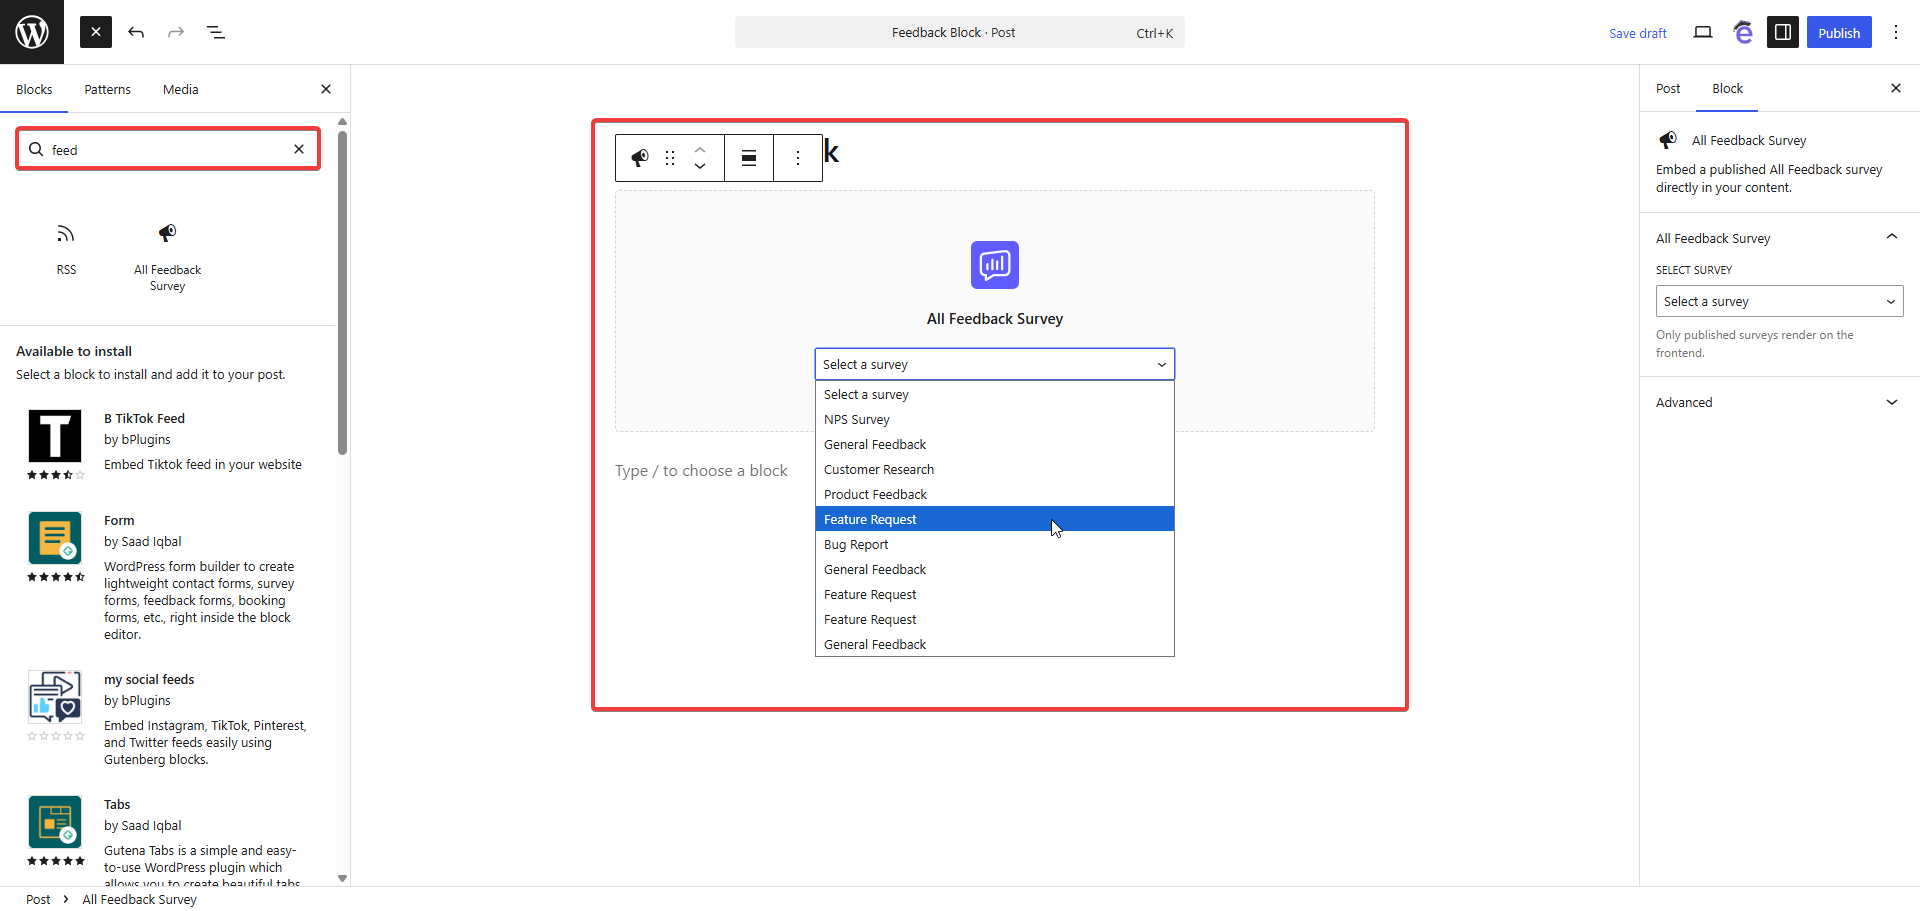Switch to the Block tab in settings sidebar
This screenshot has height=911, width=1920.
coord(1727,88)
